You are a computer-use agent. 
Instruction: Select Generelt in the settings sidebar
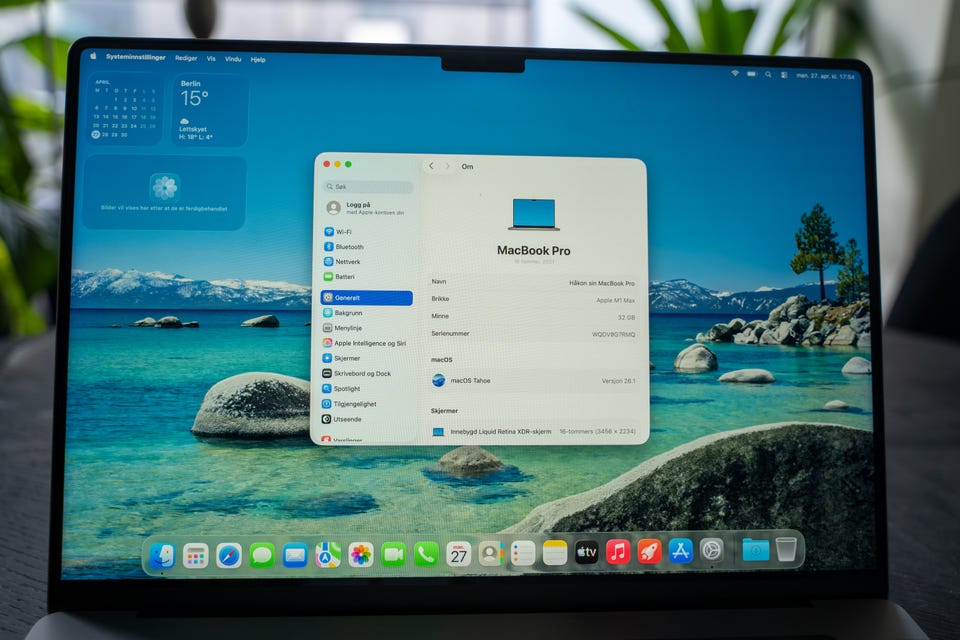click(x=366, y=298)
